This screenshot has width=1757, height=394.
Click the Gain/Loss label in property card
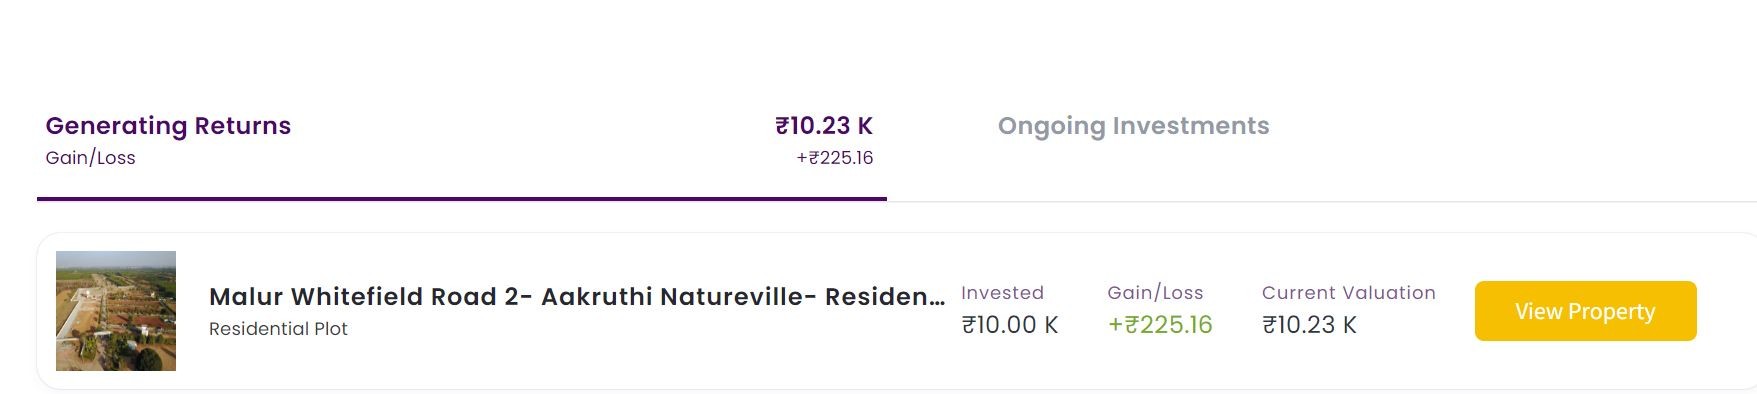pos(1155,293)
